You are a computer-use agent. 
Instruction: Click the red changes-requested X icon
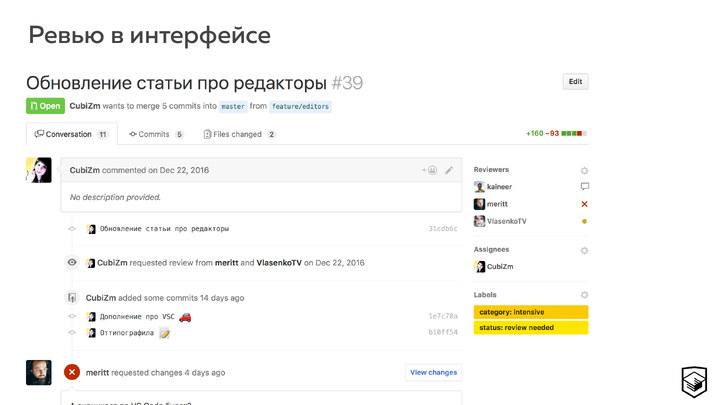coord(72,372)
